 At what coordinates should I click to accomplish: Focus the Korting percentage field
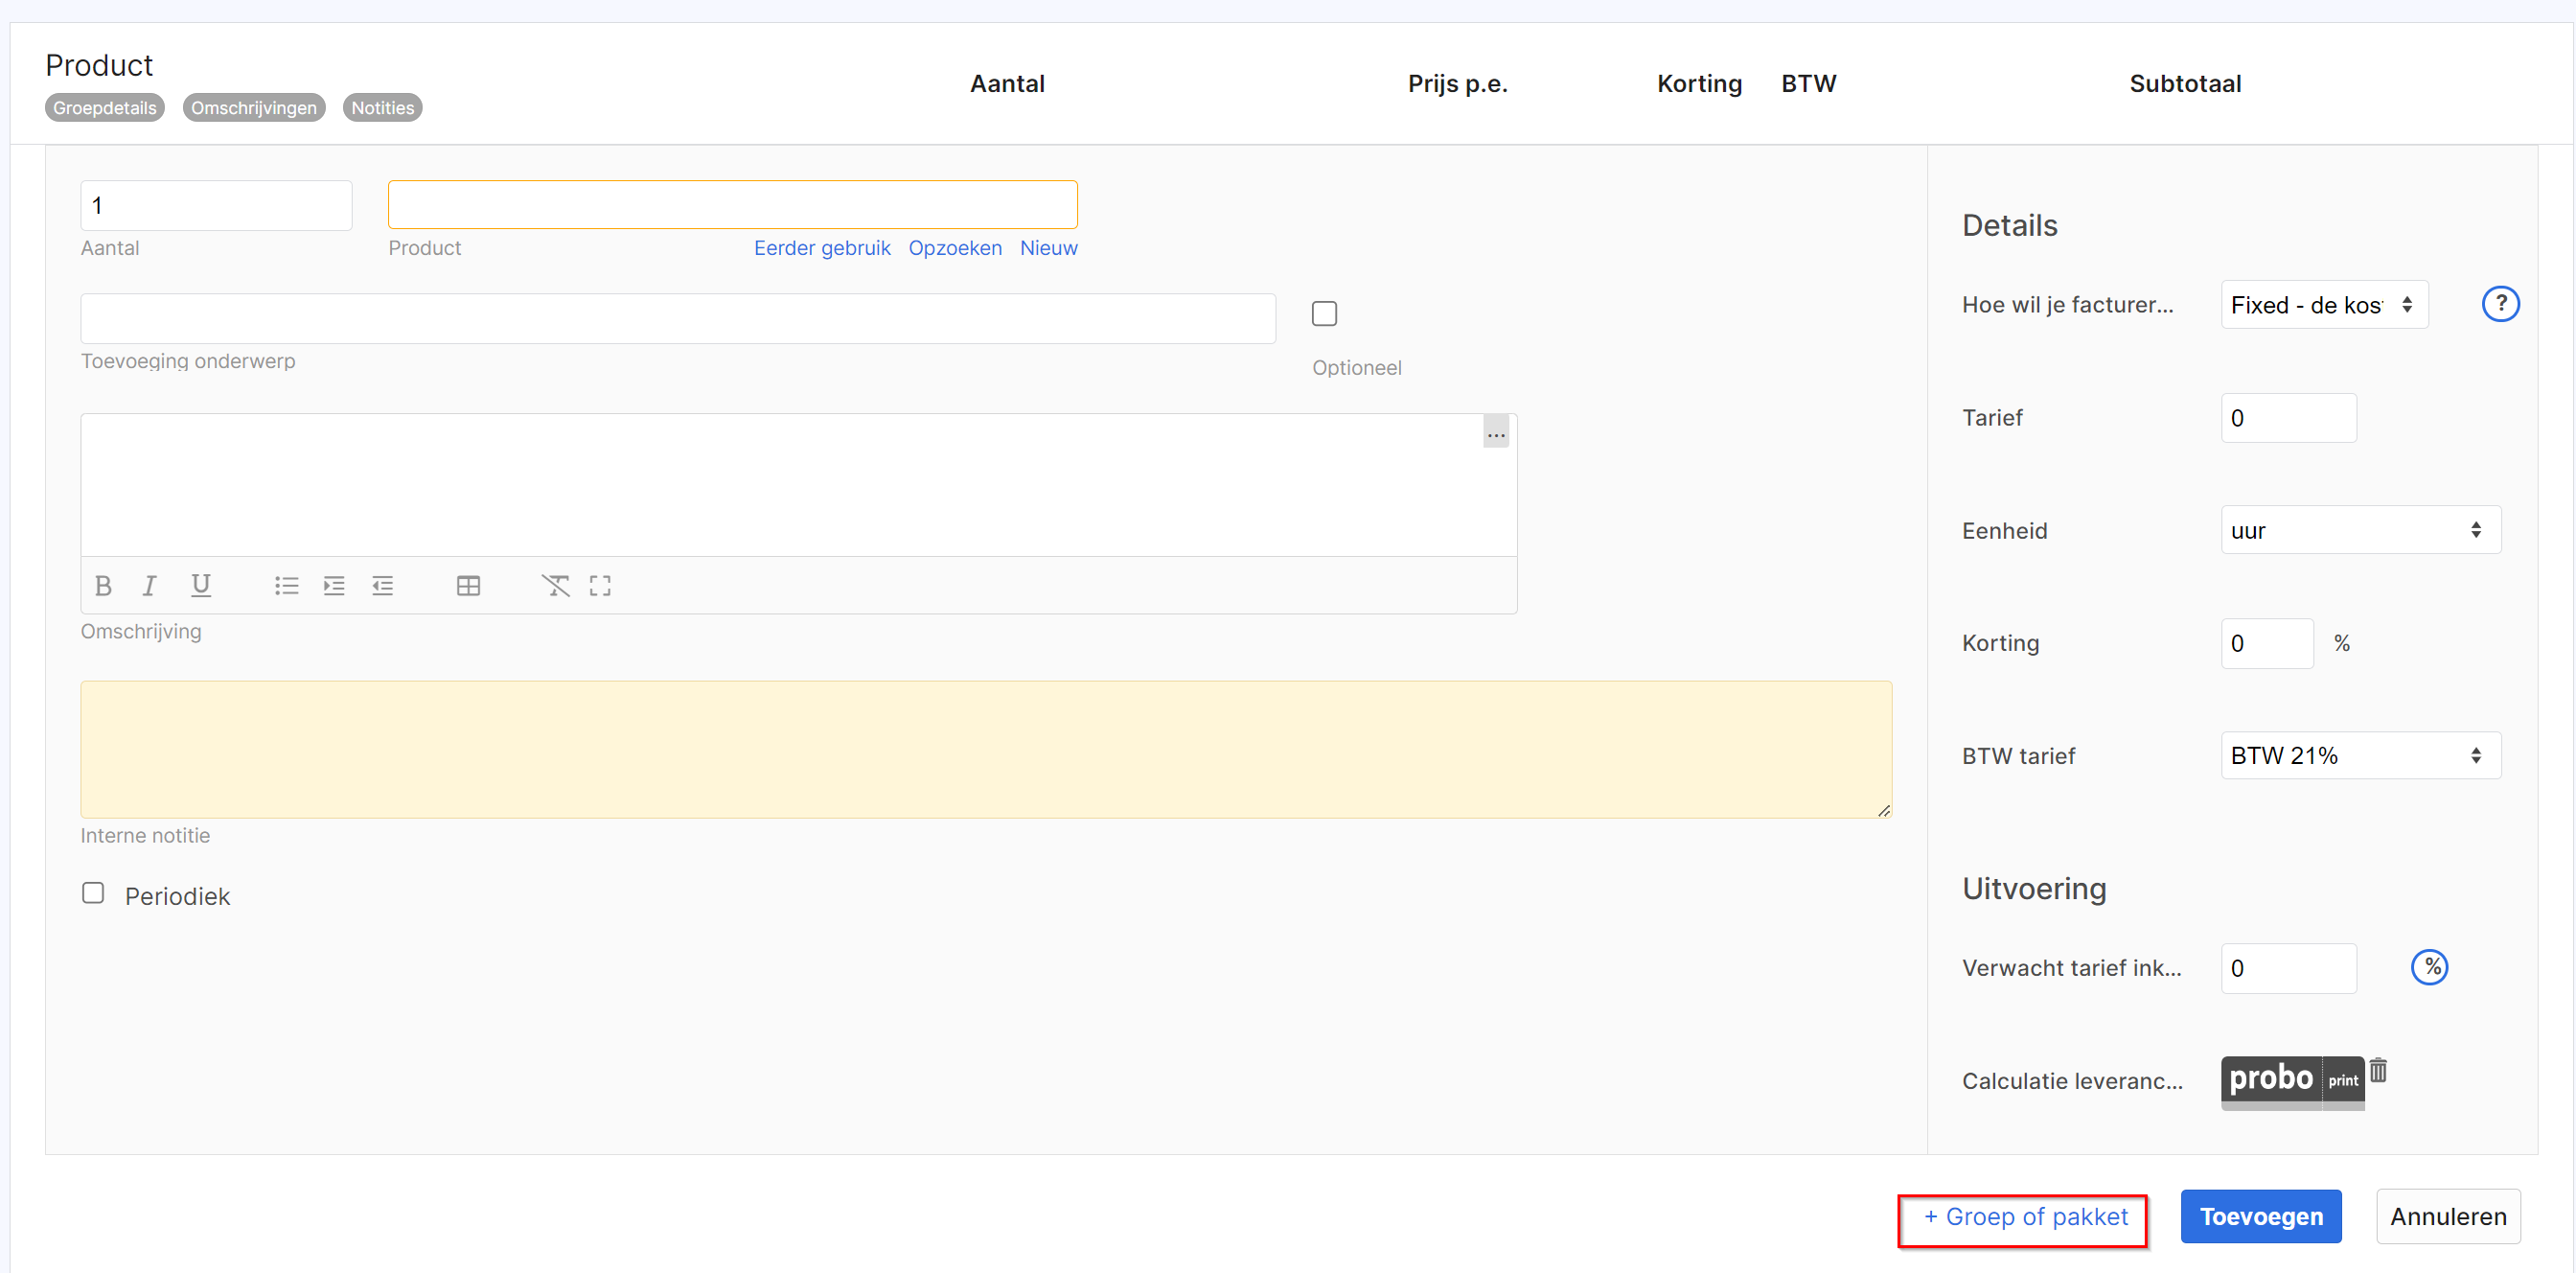coord(2268,644)
